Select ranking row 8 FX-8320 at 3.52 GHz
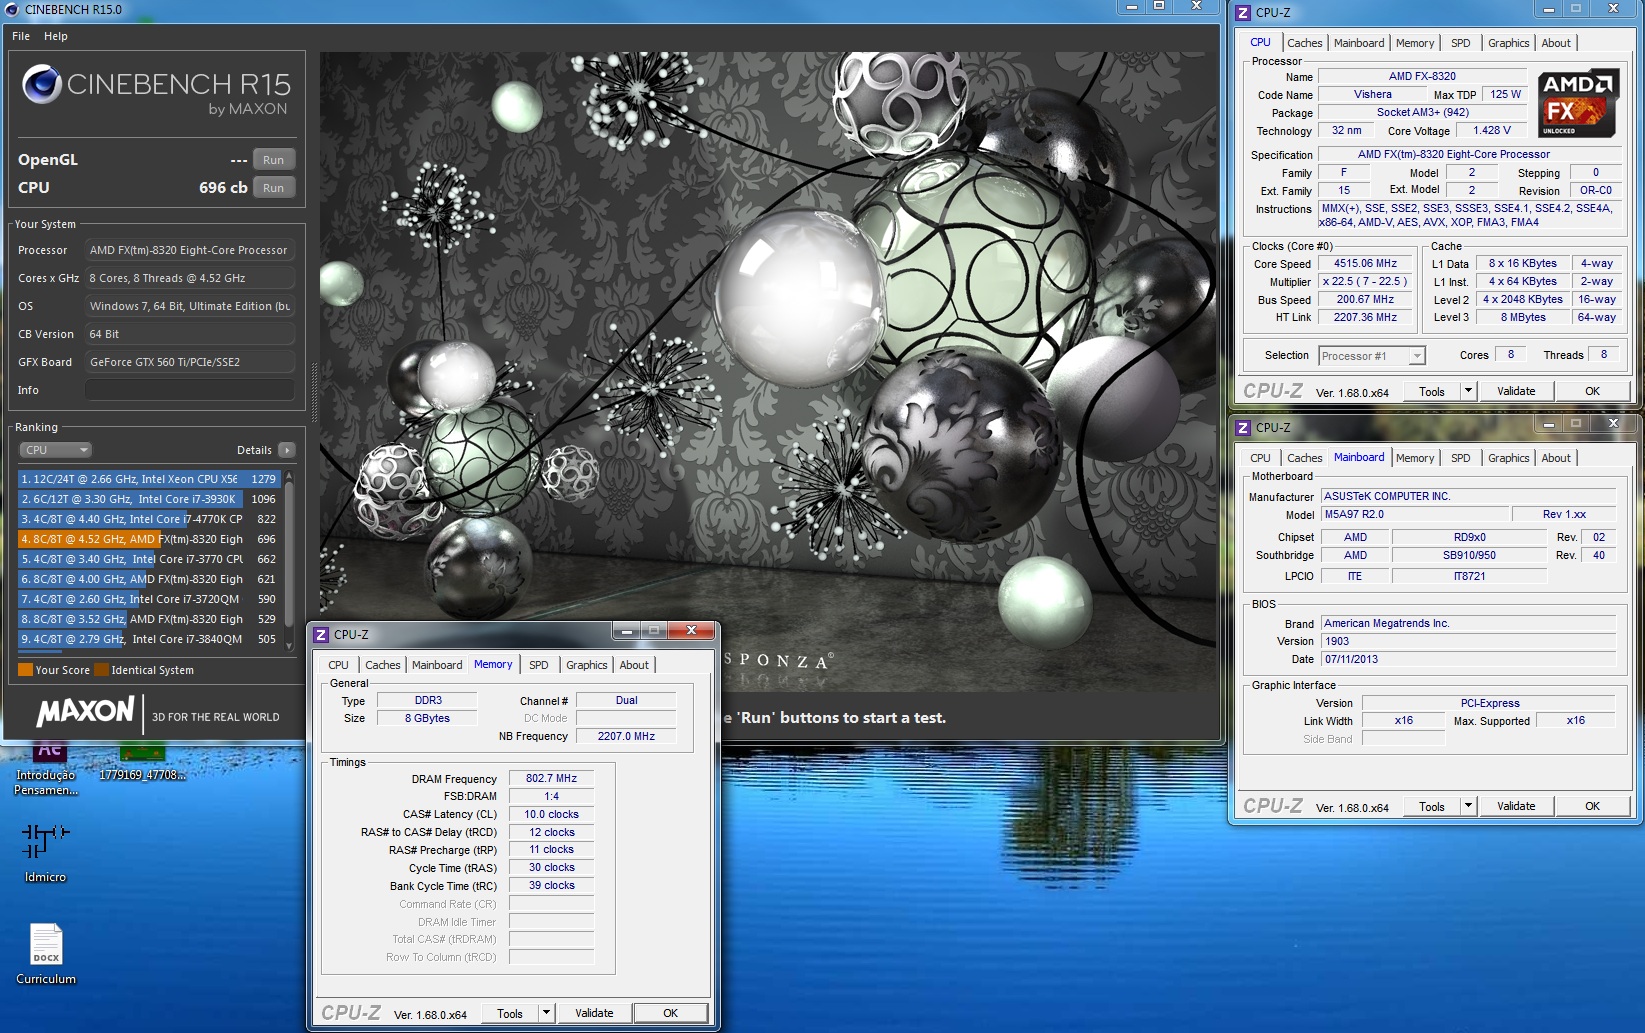 (x=149, y=619)
